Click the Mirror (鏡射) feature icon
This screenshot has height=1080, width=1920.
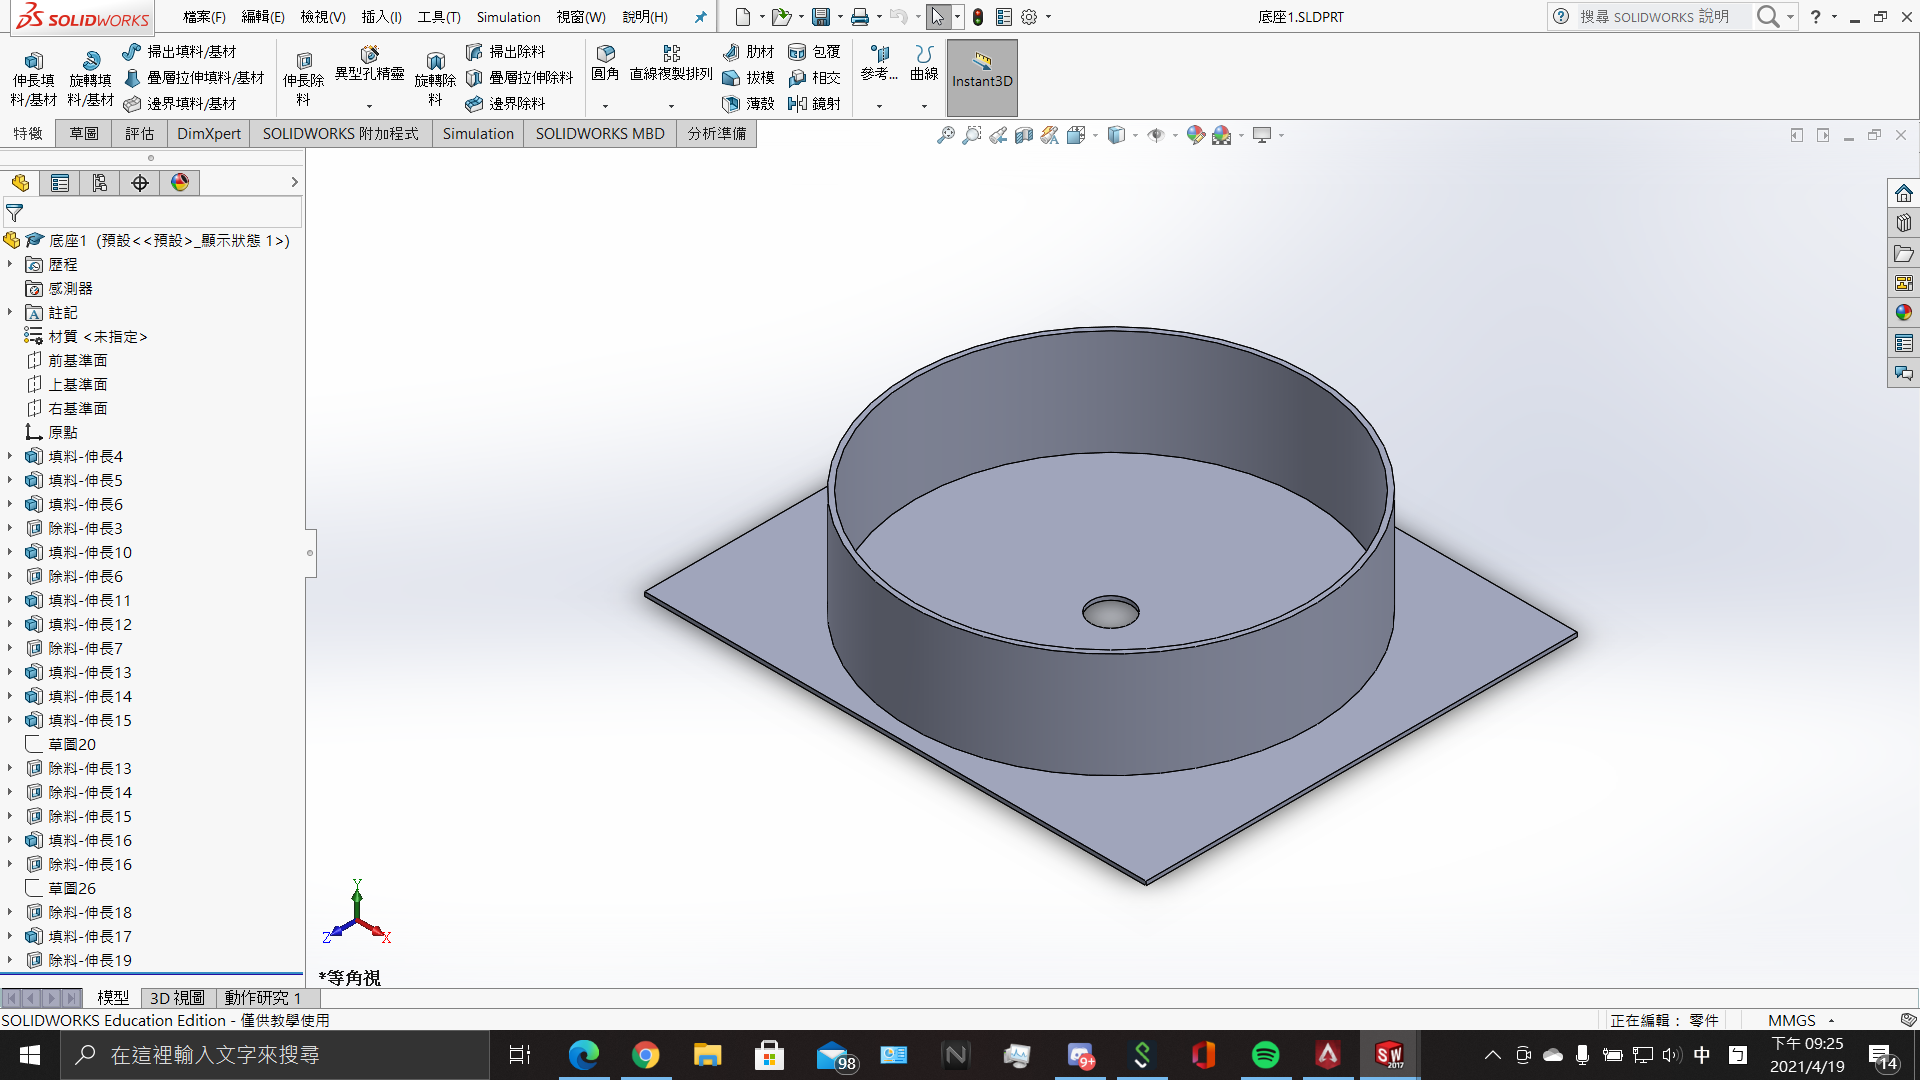point(798,103)
